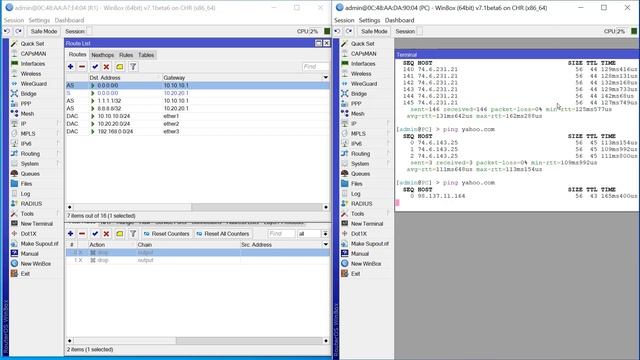Screen dimensions: 640x360
Task: Open Bridge in R1 sidebar
Action: (29, 93)
